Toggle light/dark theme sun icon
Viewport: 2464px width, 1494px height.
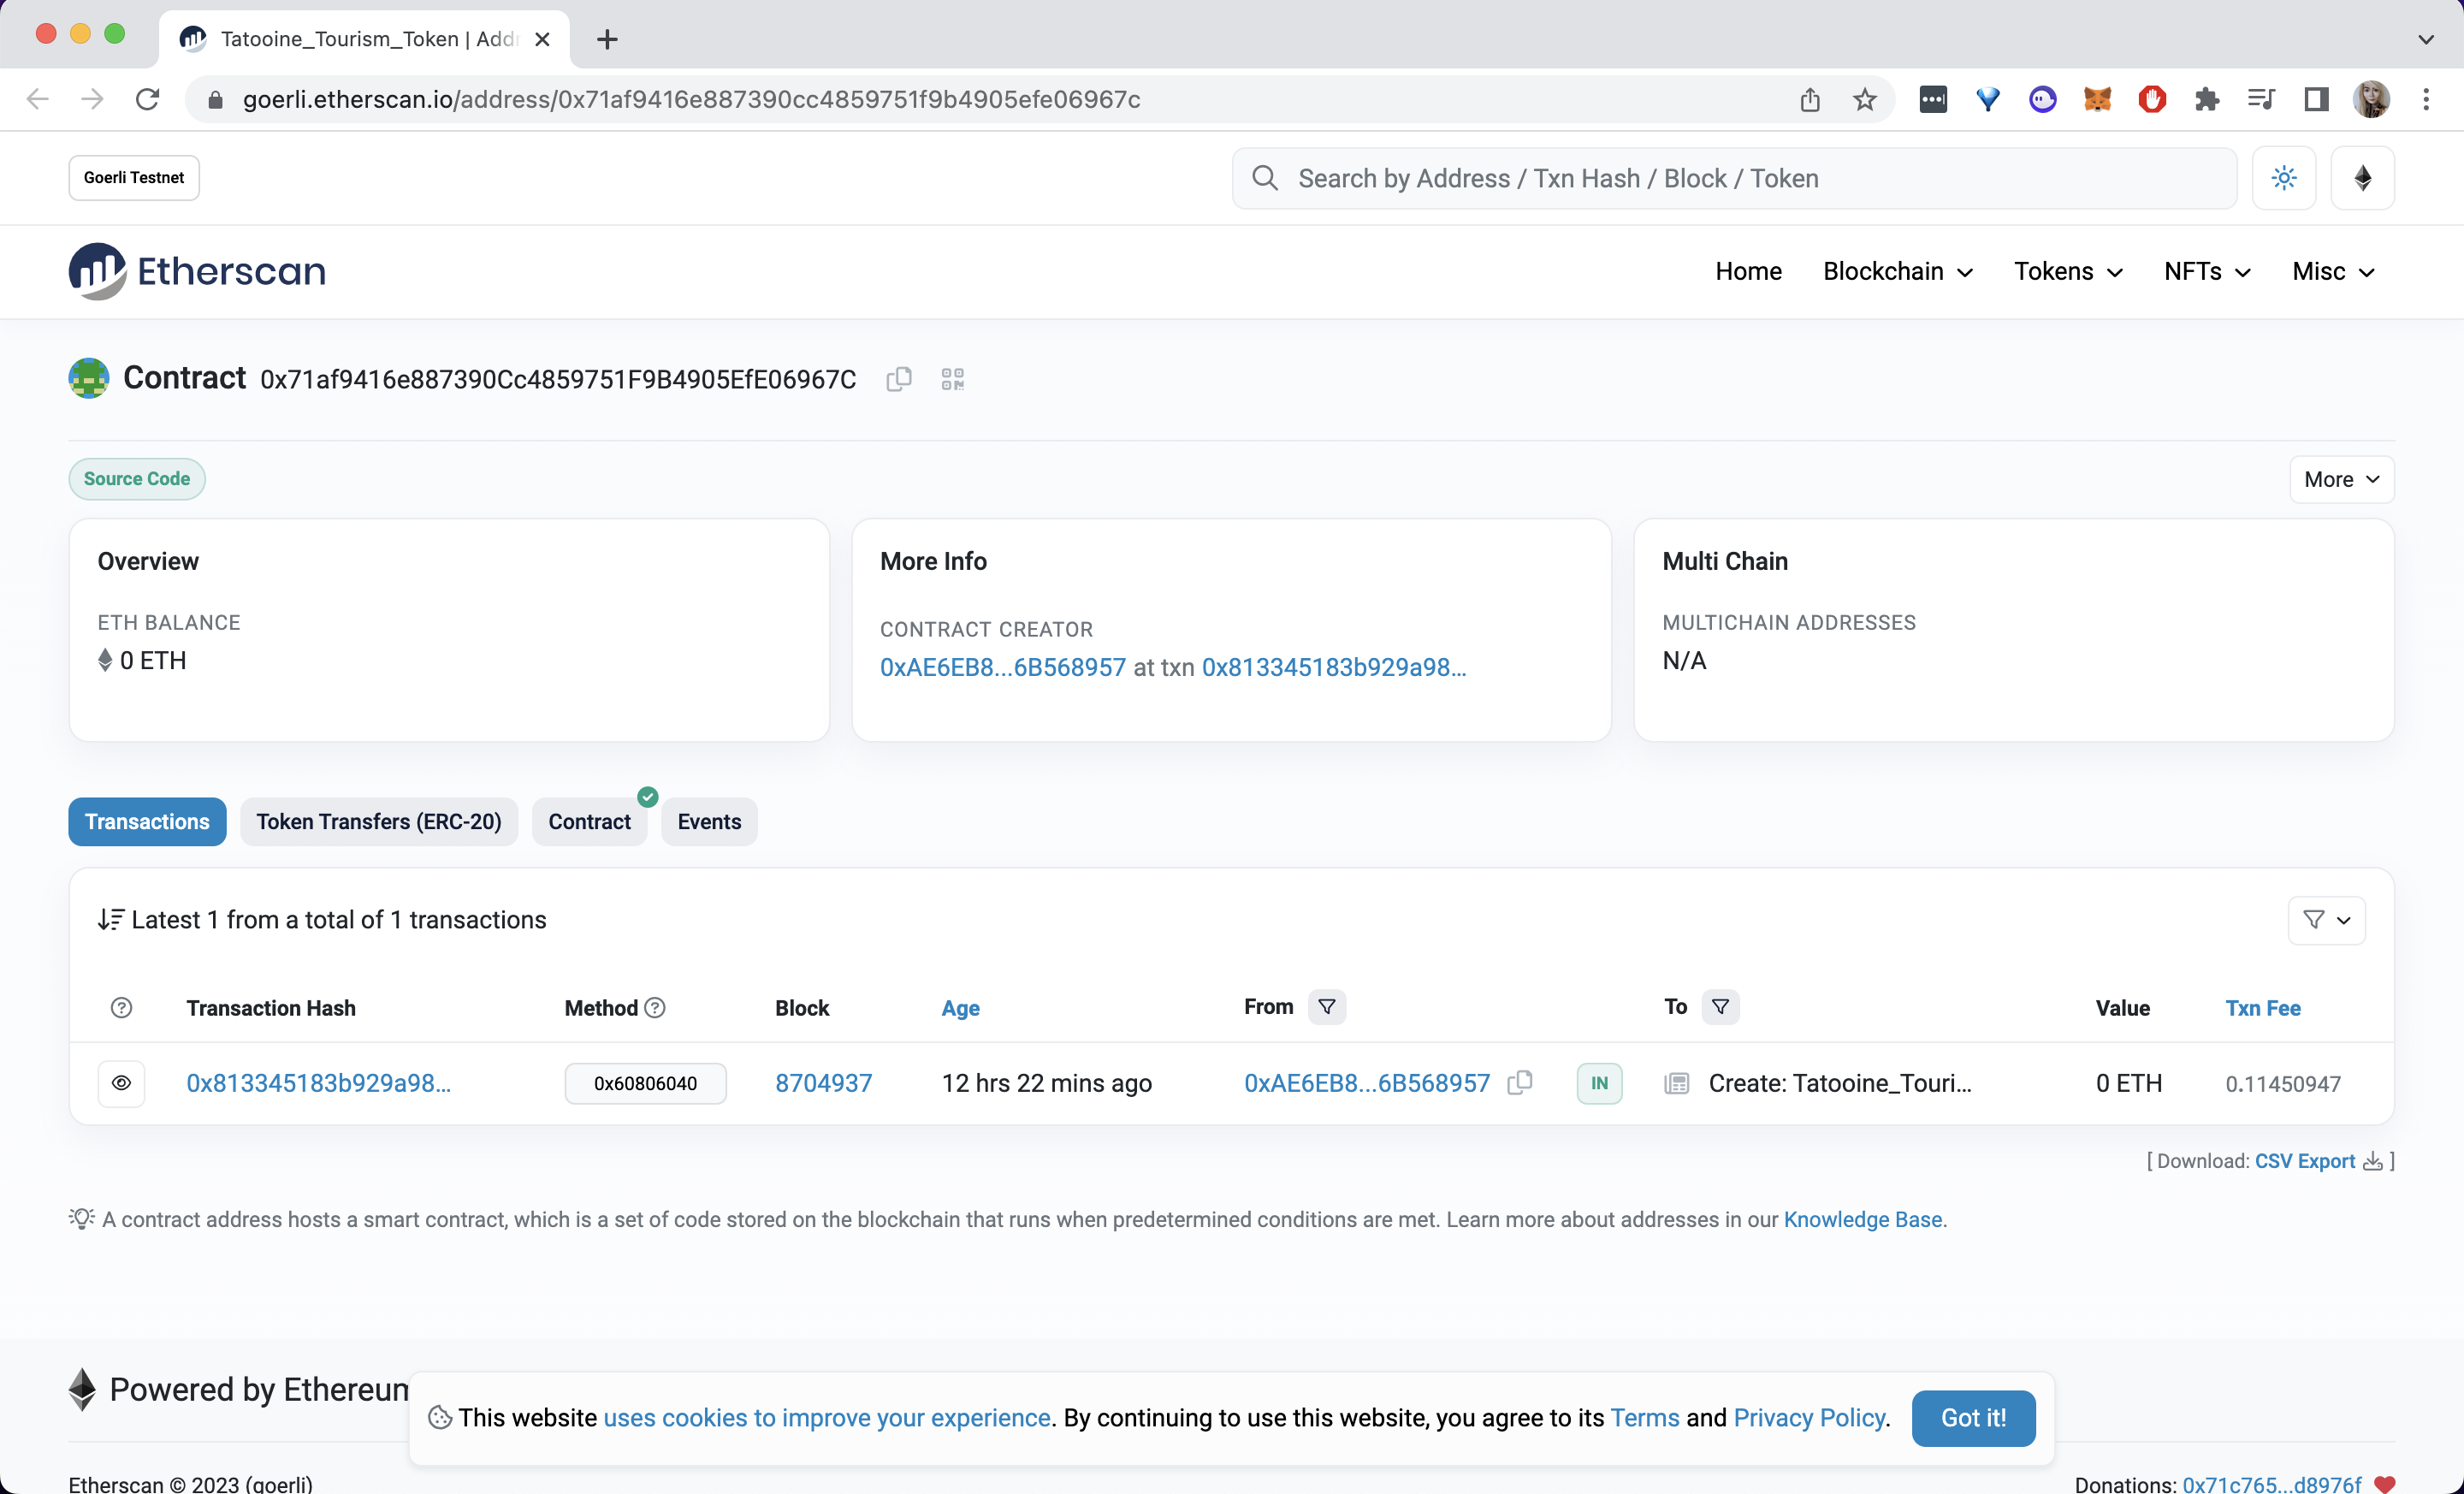coord(2284,178)
